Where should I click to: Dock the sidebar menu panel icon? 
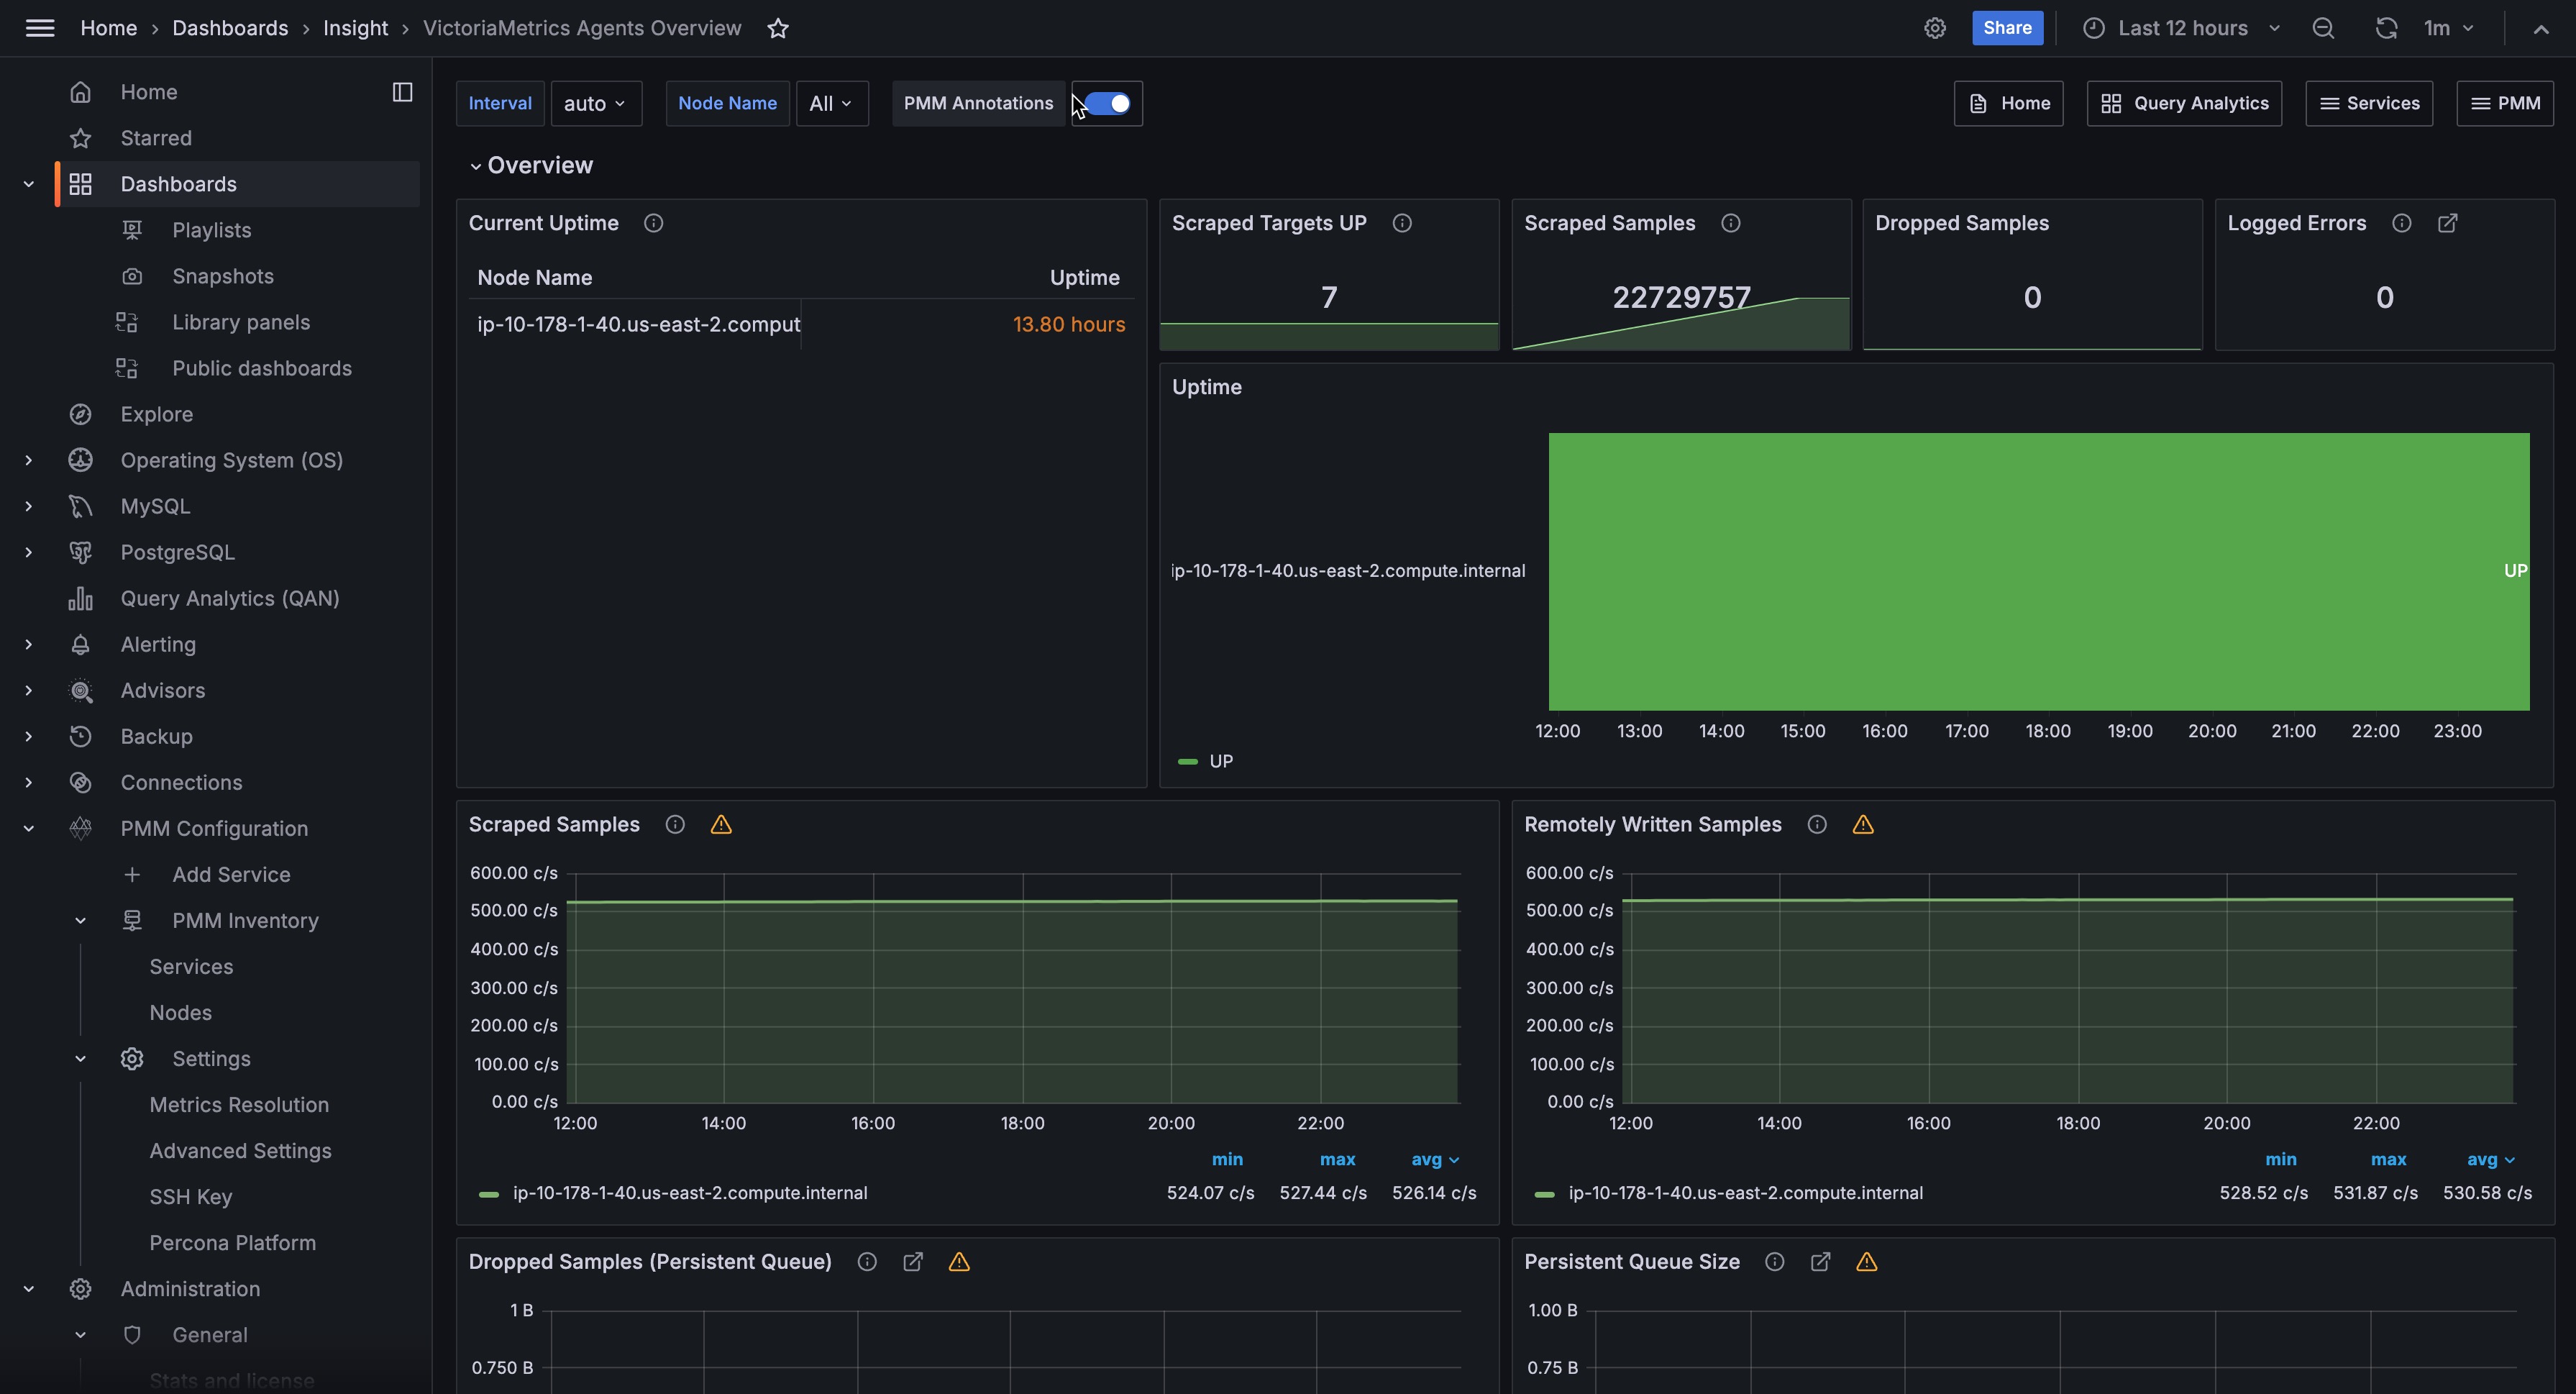click(x=402, y=92)
